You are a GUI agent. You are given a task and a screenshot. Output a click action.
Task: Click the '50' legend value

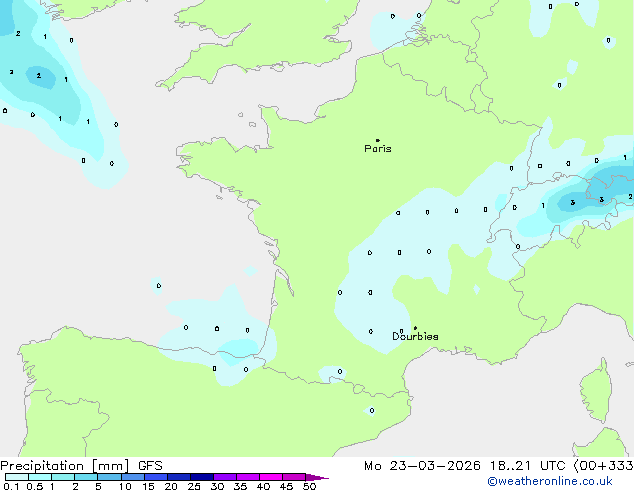click(x=309, y=486)
